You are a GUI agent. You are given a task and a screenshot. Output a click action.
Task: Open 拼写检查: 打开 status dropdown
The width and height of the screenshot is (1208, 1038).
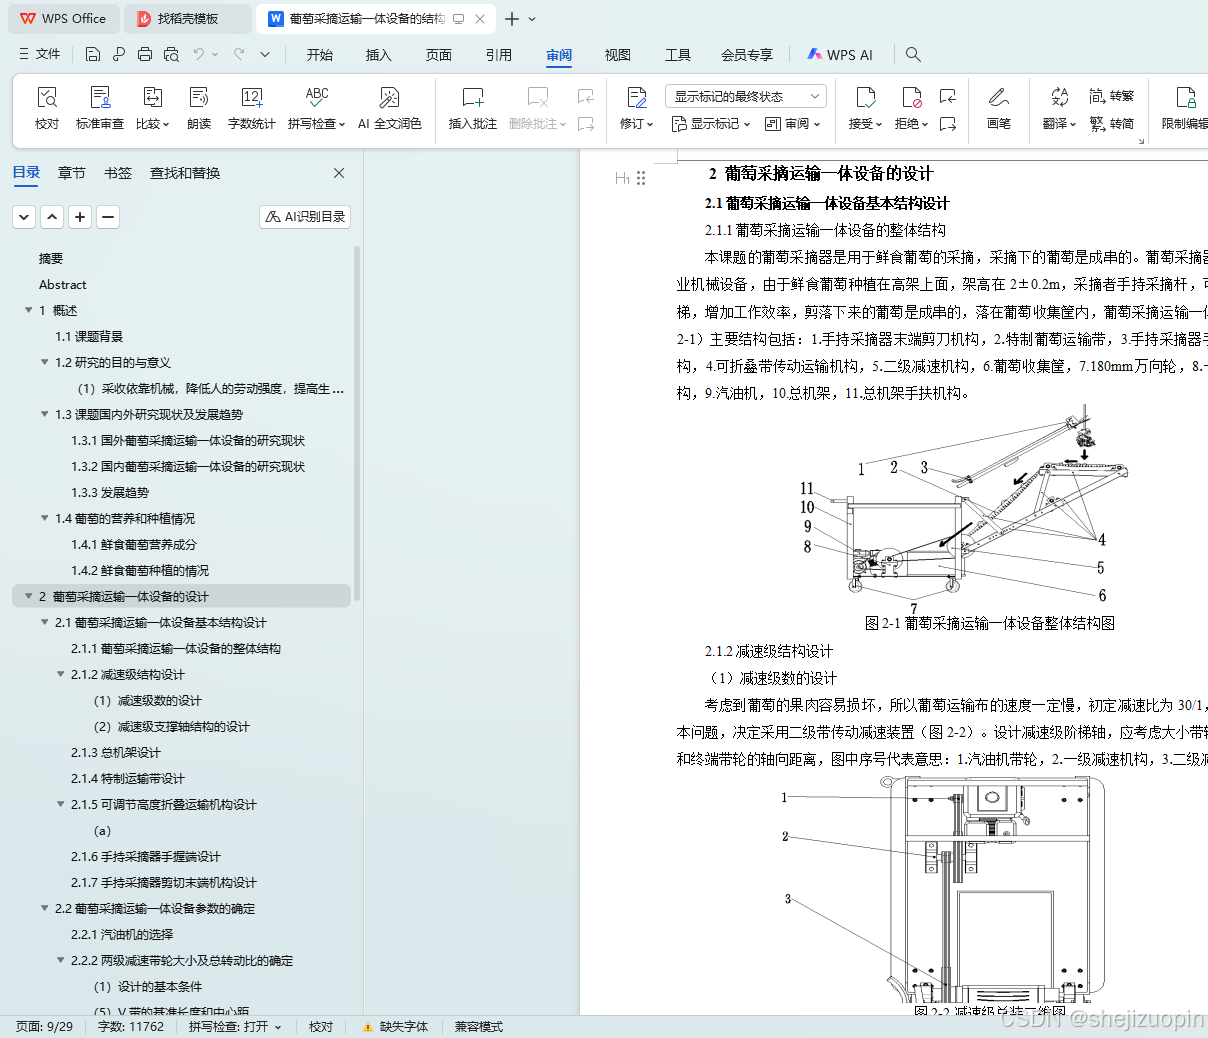point(235,1027)
